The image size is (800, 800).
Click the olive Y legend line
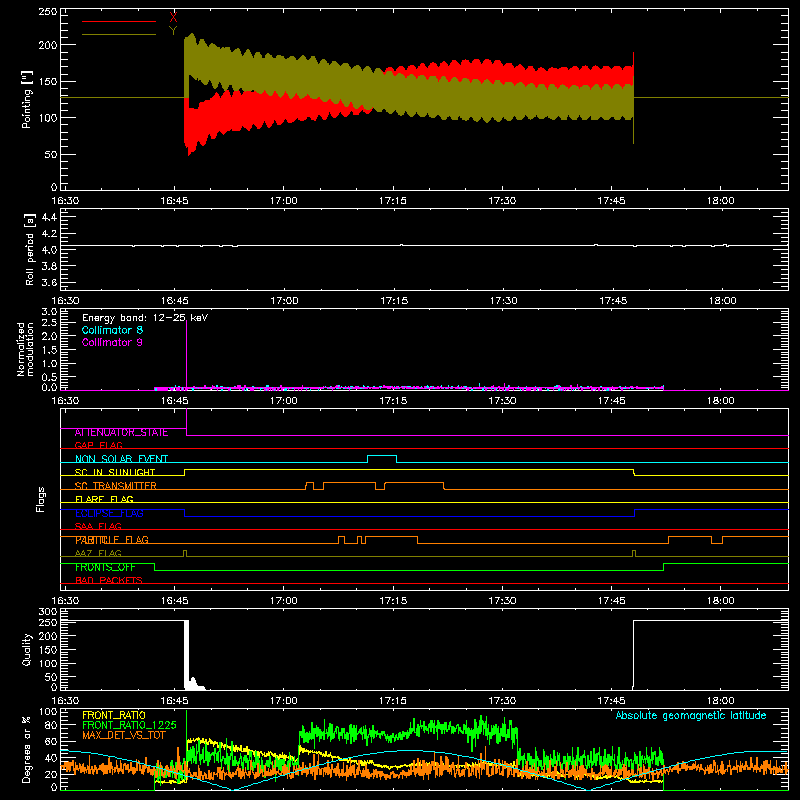pos(119,35)
